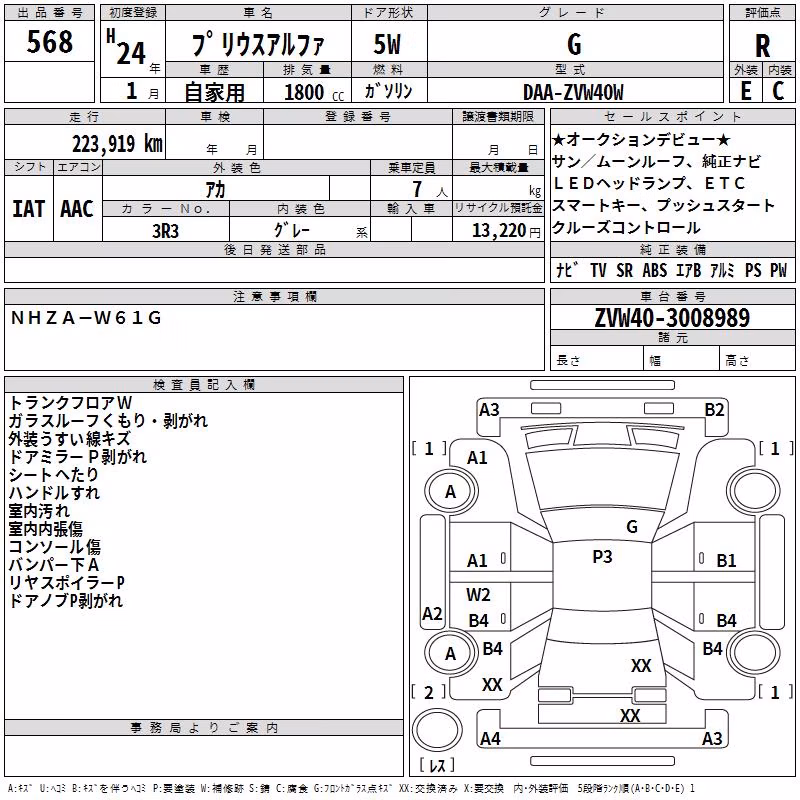Image resolution: width=800 pixels, height=800 pixels.
Task: Click the air conditioner value AAC
Action: pyautogui.click(x=77, y=209)
